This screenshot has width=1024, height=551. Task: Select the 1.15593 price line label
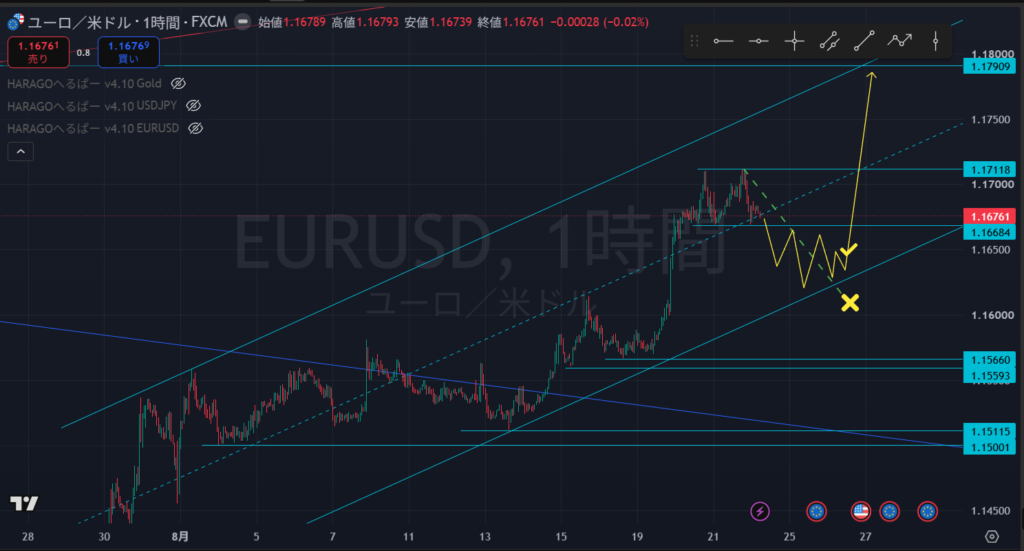tap(989, 375)
